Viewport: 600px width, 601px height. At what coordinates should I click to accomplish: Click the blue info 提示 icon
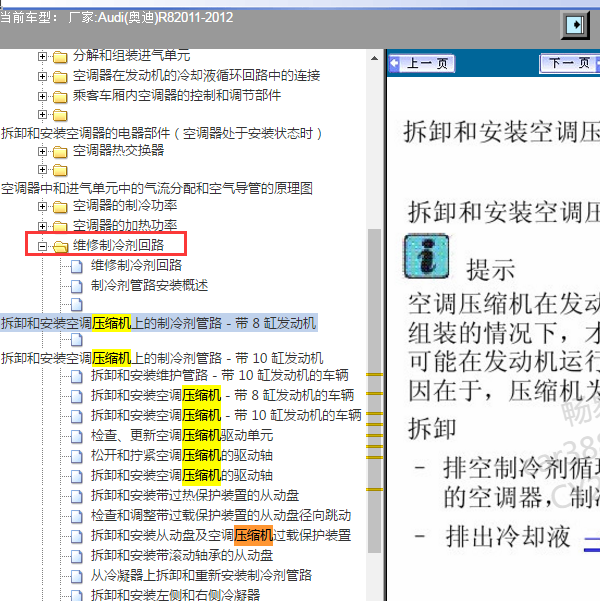coord(426,256)
